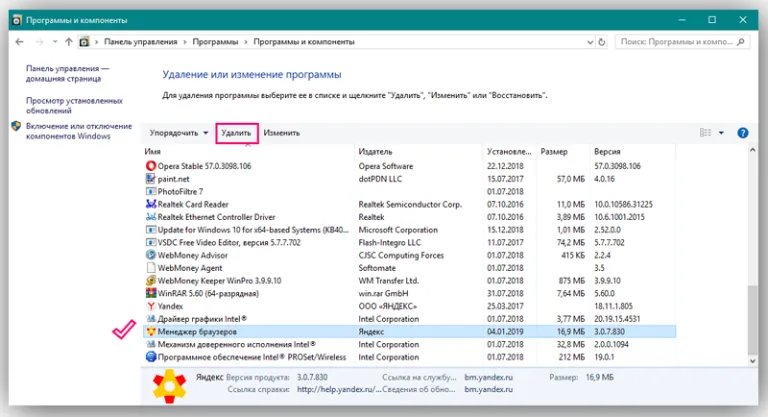Refresh the address bar location

coord(602,42)
